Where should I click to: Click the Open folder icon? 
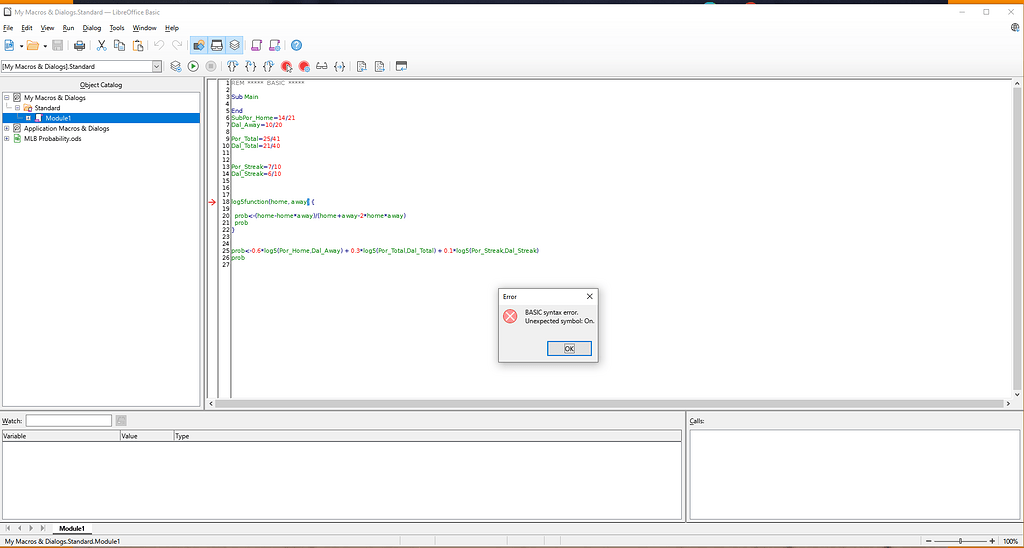coord(33,45)
